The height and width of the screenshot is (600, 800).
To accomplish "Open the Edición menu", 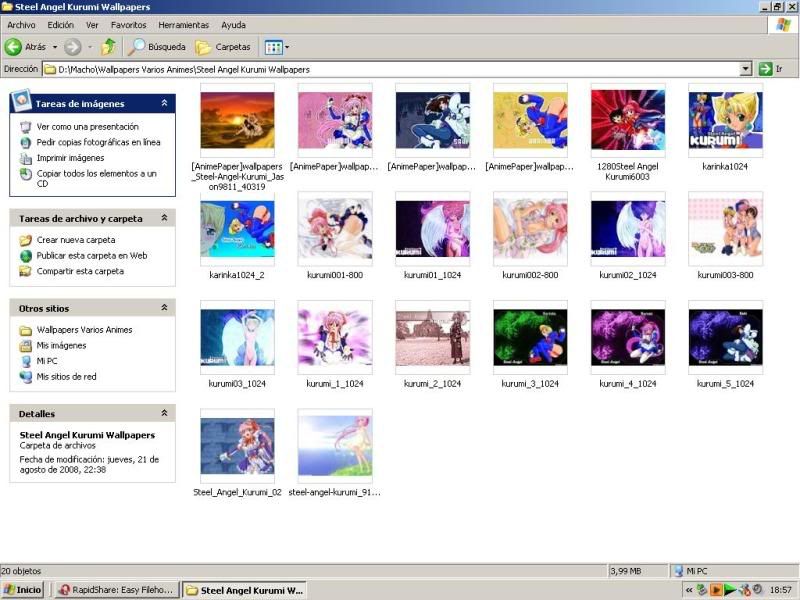I will 61,25.
